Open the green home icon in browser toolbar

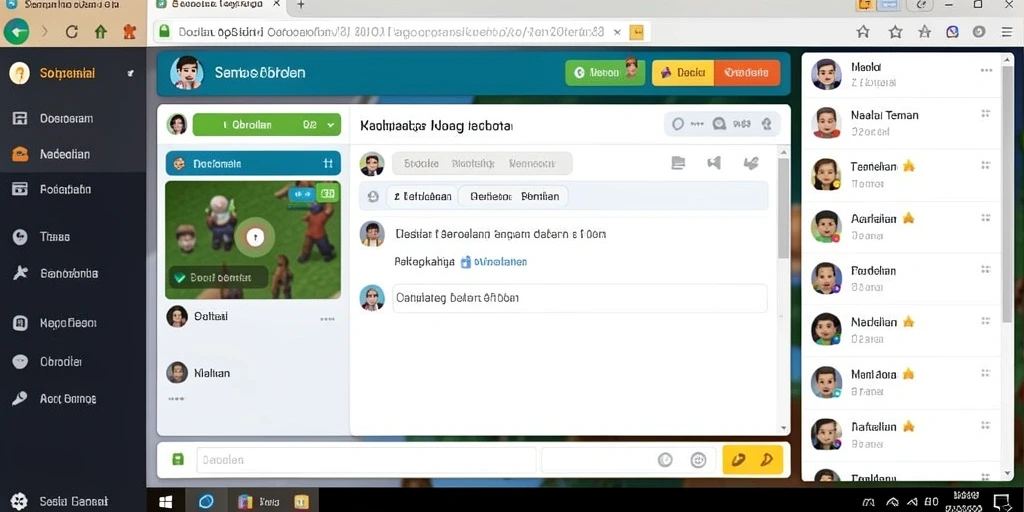coord(101,31)
